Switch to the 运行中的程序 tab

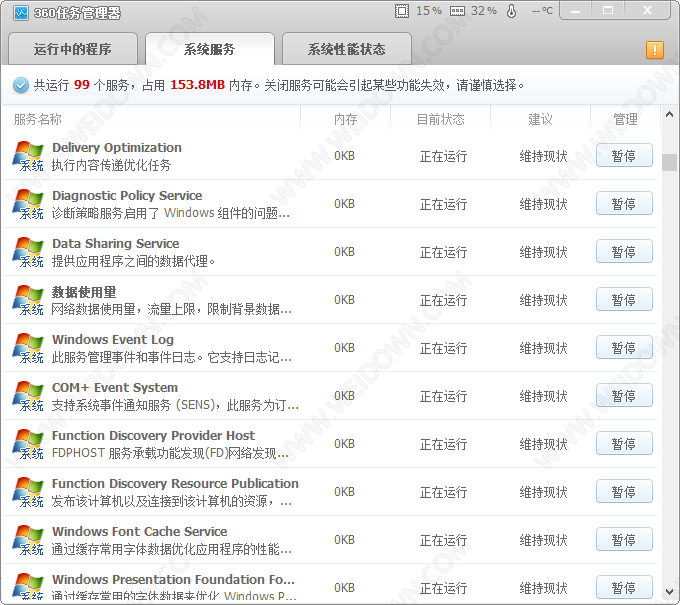pyautogui.click(x=73, y=49)
